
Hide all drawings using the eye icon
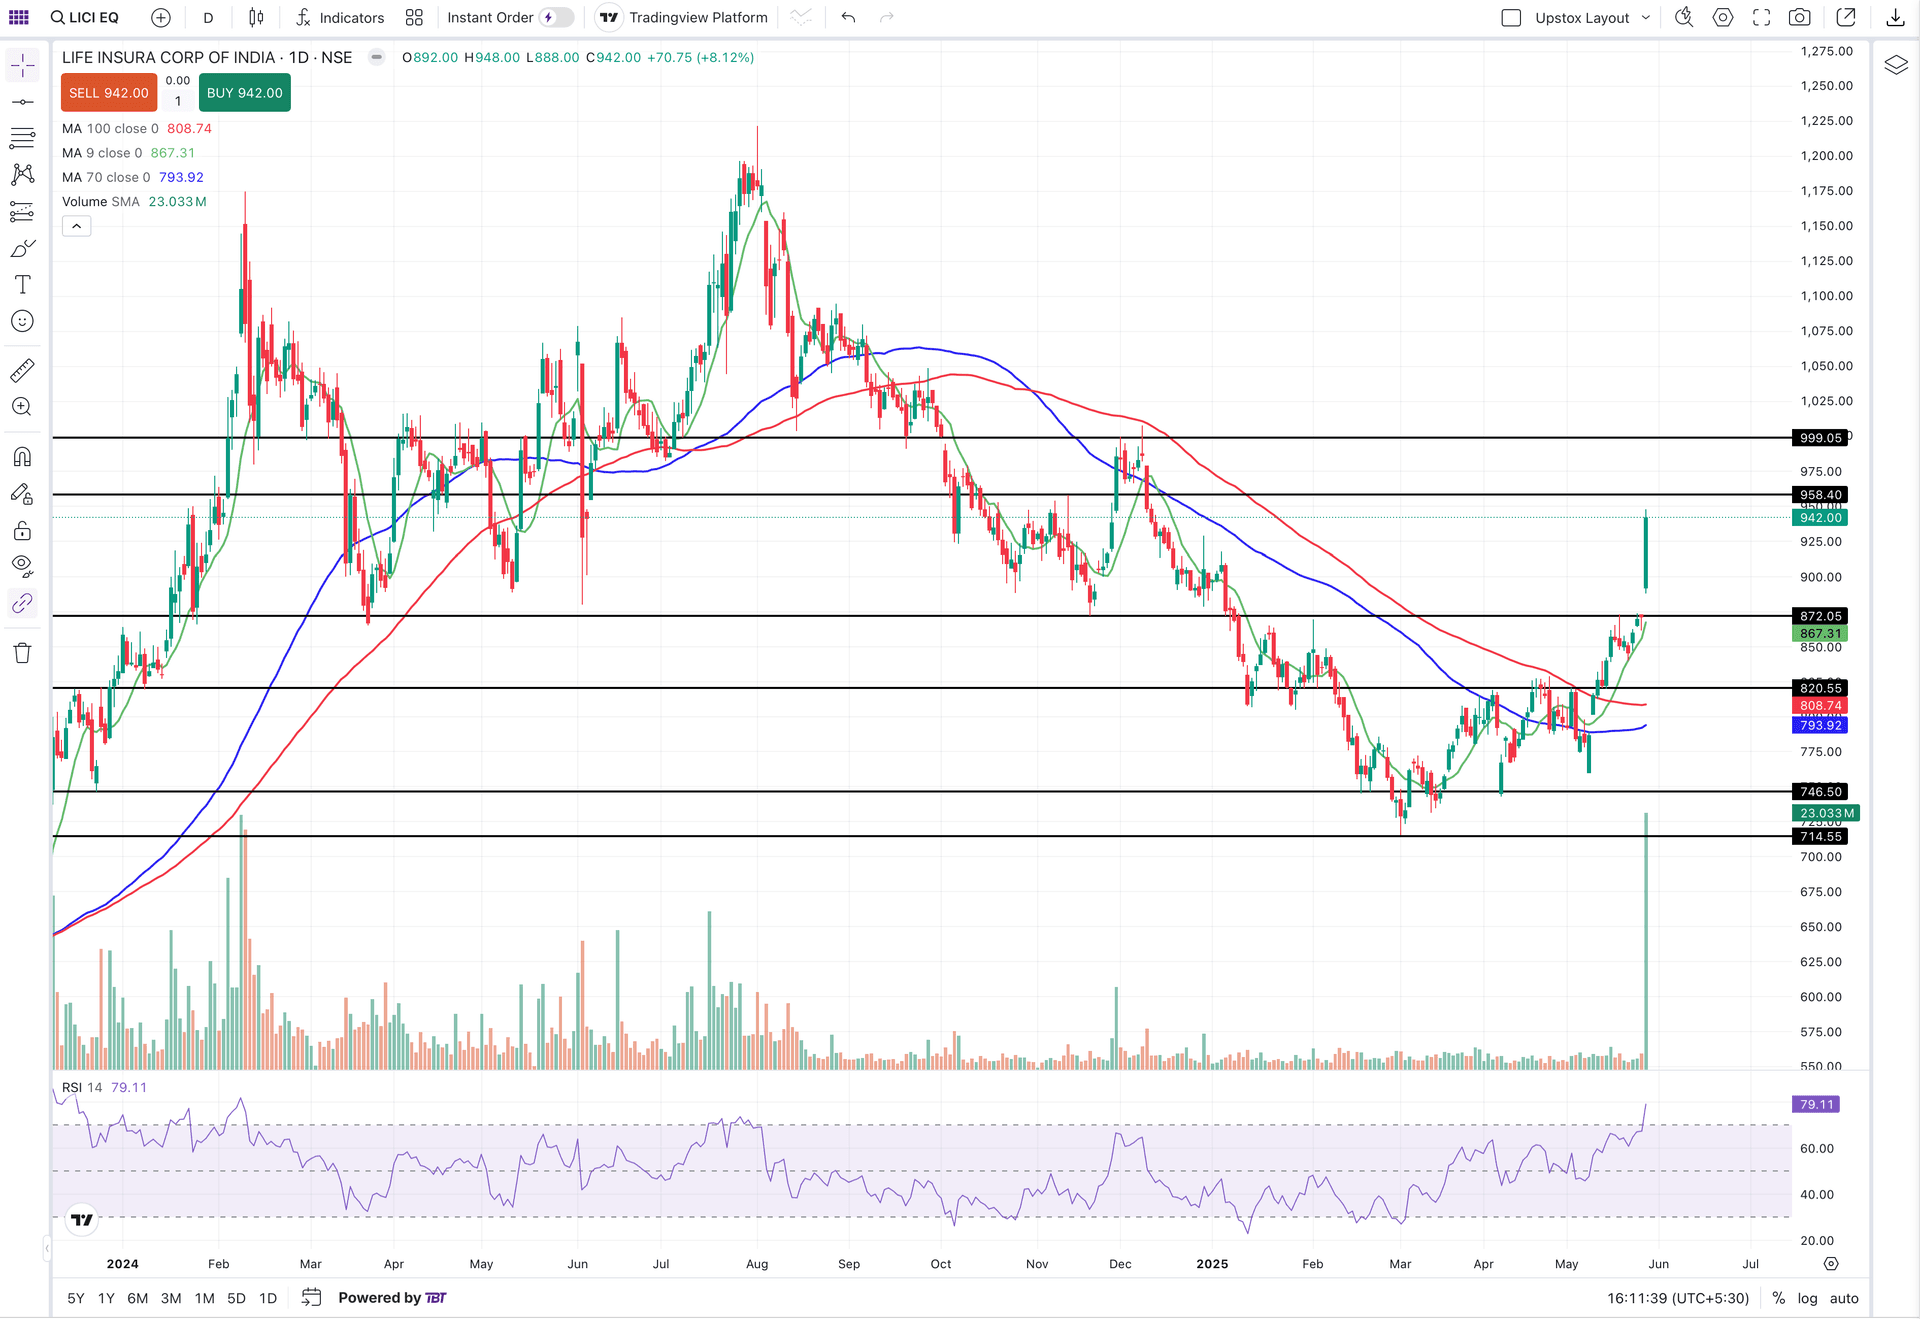22,567
